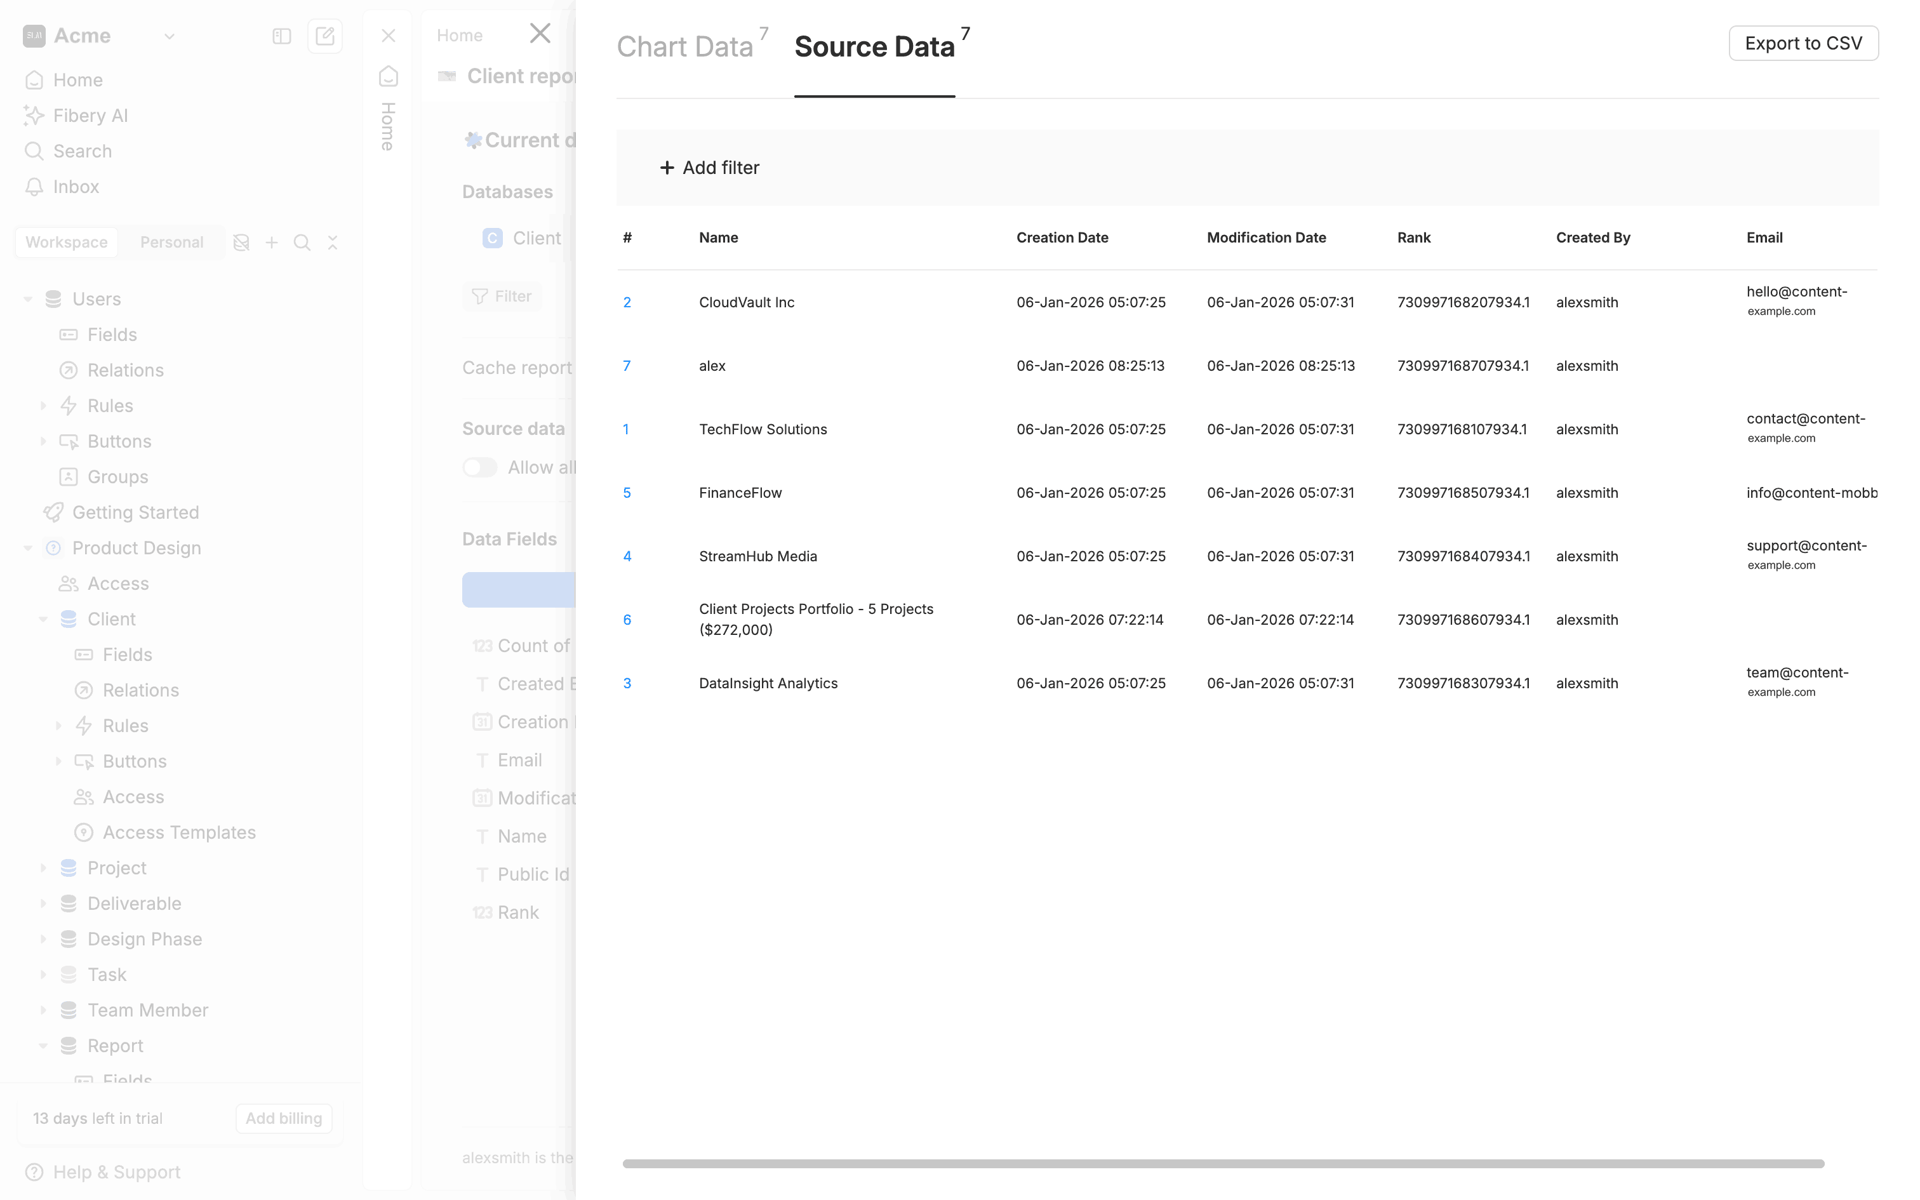Close the report panel with large X
1920x1200 pixels.
540,33
